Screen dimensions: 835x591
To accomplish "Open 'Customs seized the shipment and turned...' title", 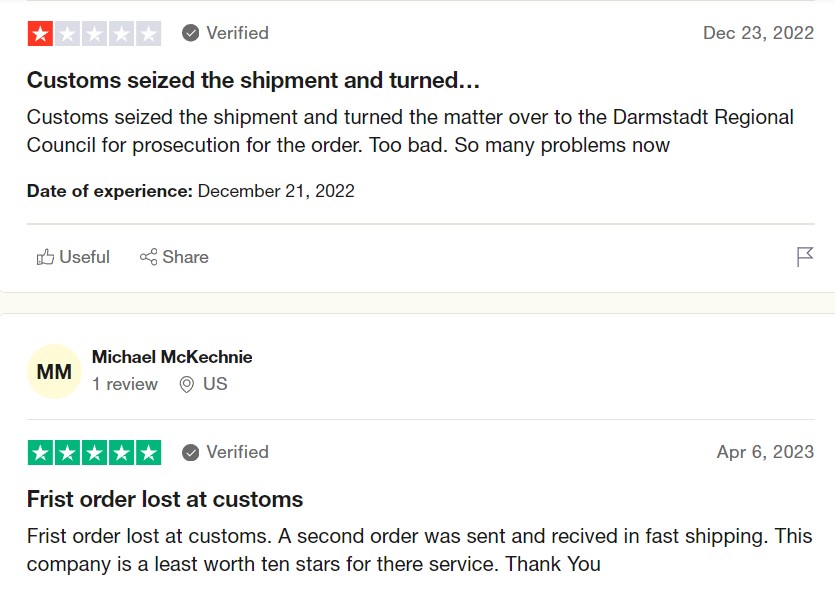I will coord(253,80).
